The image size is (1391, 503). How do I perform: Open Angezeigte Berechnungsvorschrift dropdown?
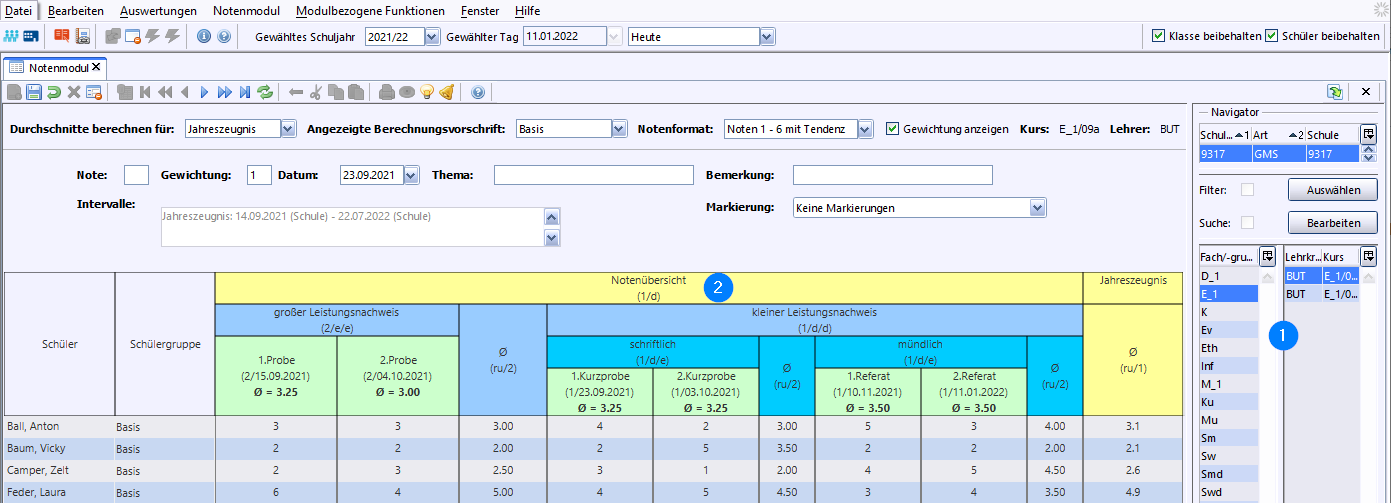tap(619, 129)
